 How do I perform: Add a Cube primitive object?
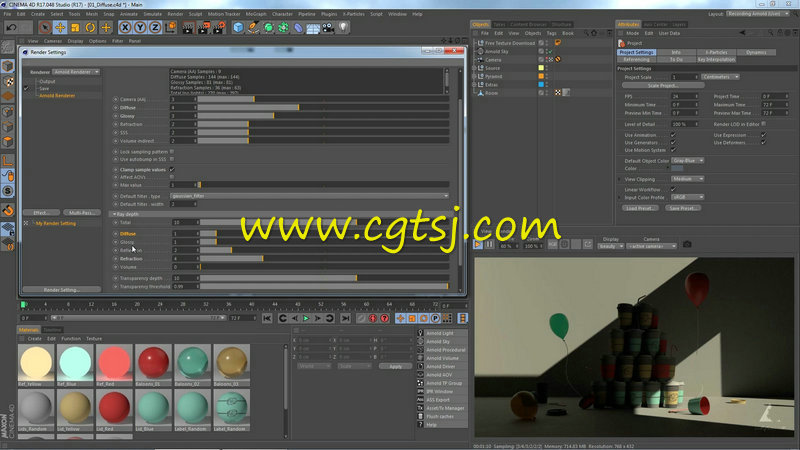coord(238,28)
